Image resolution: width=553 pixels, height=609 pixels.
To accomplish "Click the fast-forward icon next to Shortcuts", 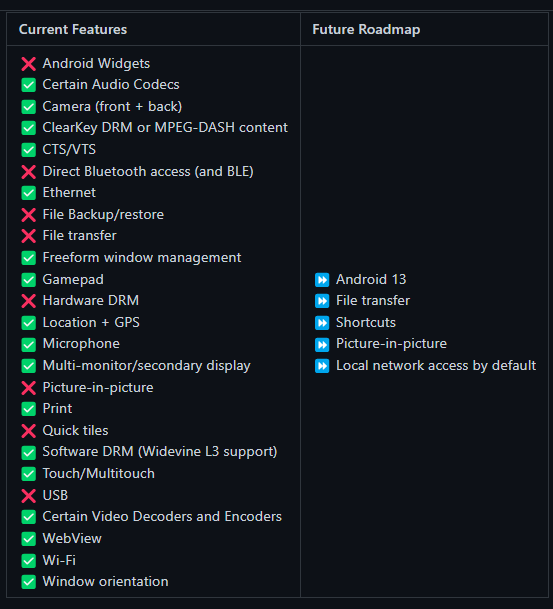I will (x=322, y=323).
